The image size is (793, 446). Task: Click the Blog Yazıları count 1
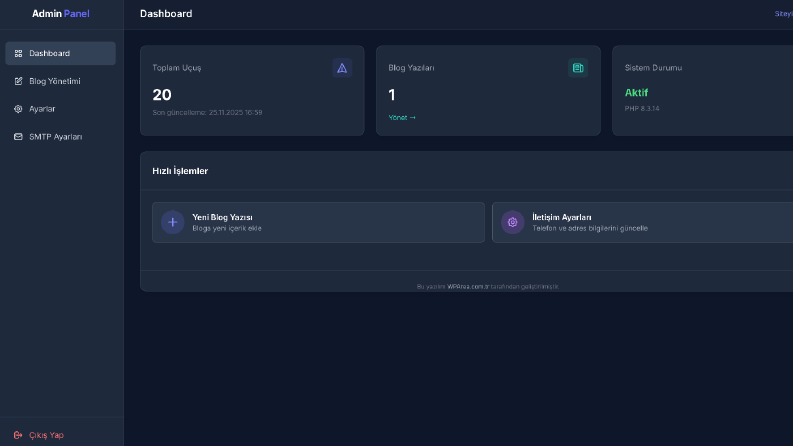pos(392,95)
